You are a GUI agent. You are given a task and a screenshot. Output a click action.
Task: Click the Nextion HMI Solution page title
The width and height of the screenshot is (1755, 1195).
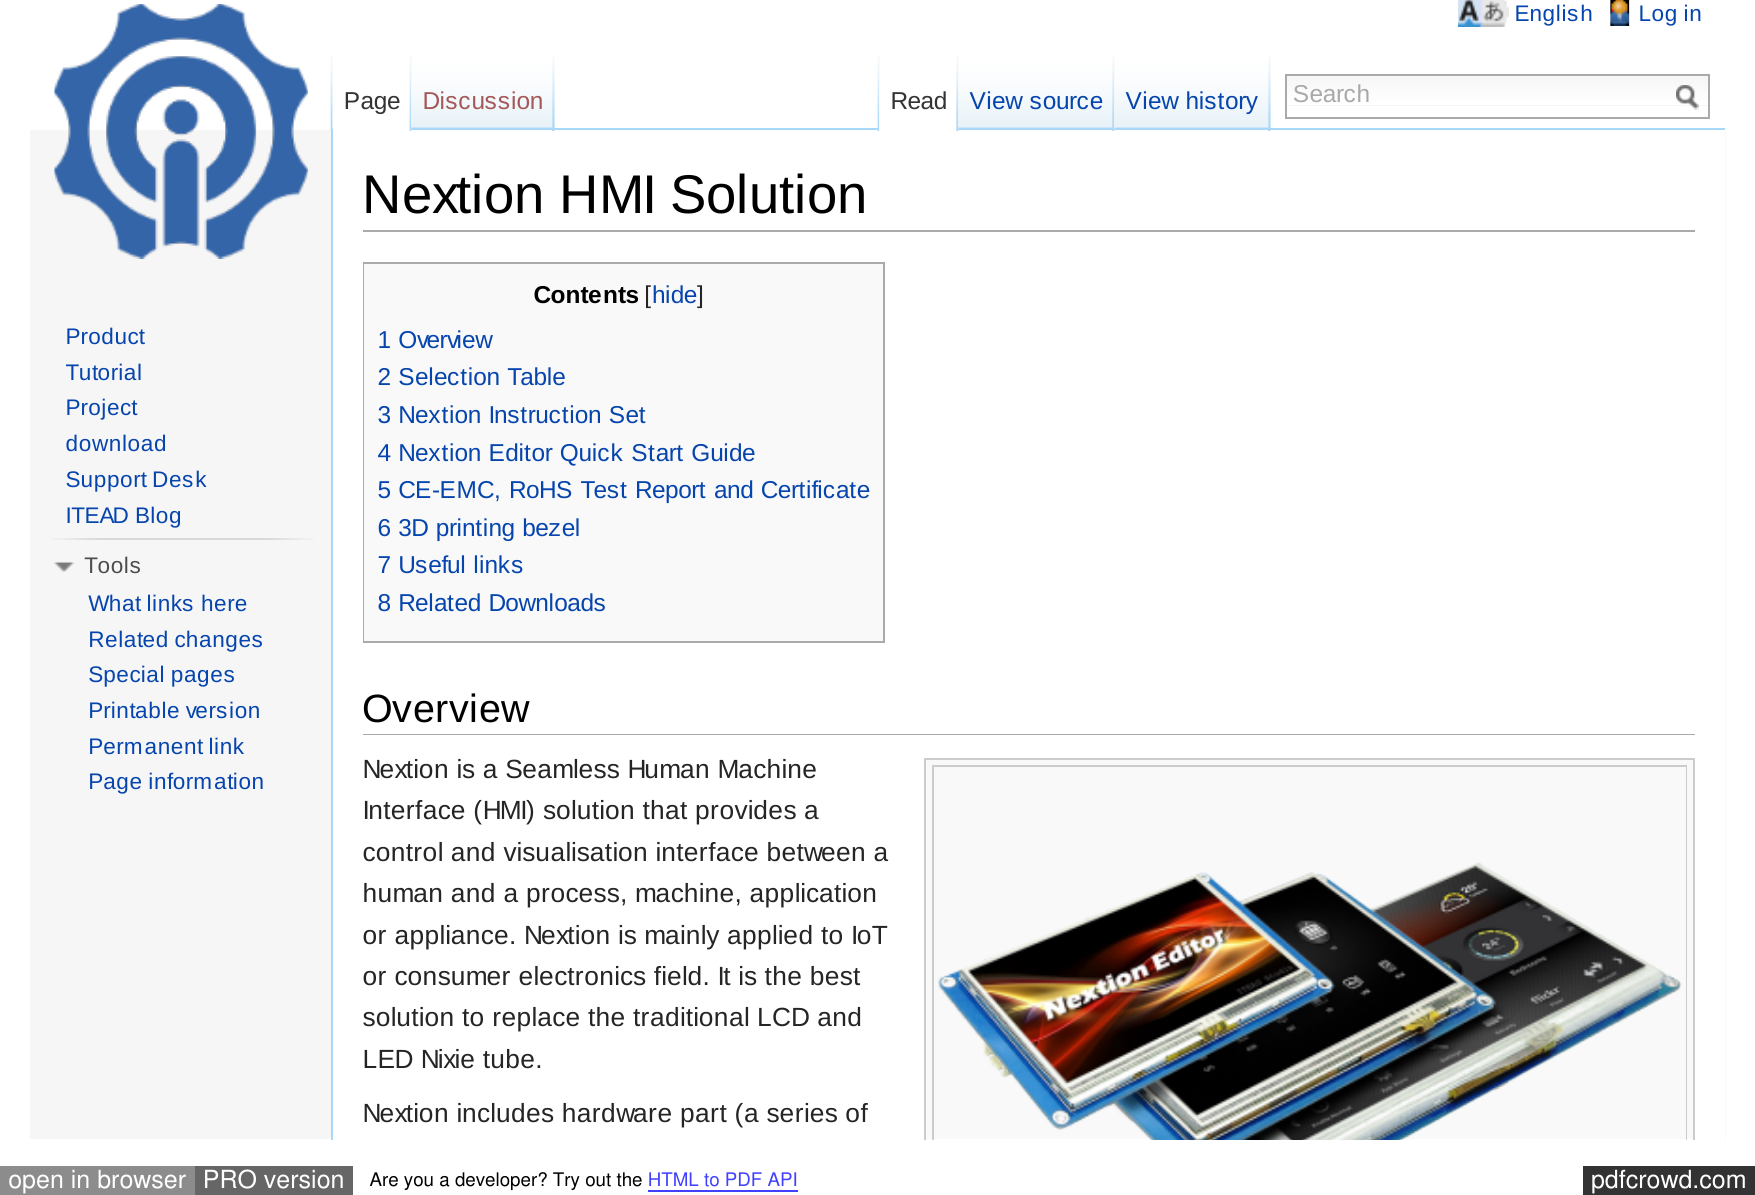point(614,195)
